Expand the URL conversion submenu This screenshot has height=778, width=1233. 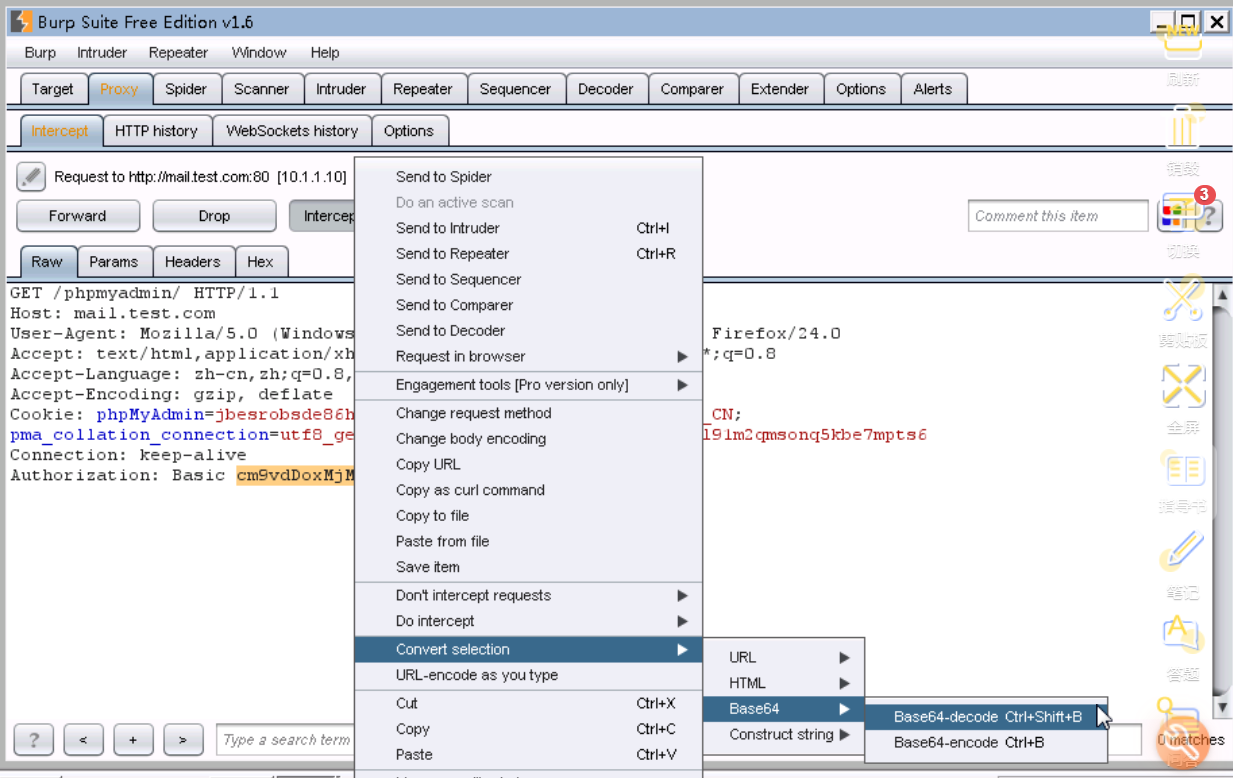[x=784, y=657]
